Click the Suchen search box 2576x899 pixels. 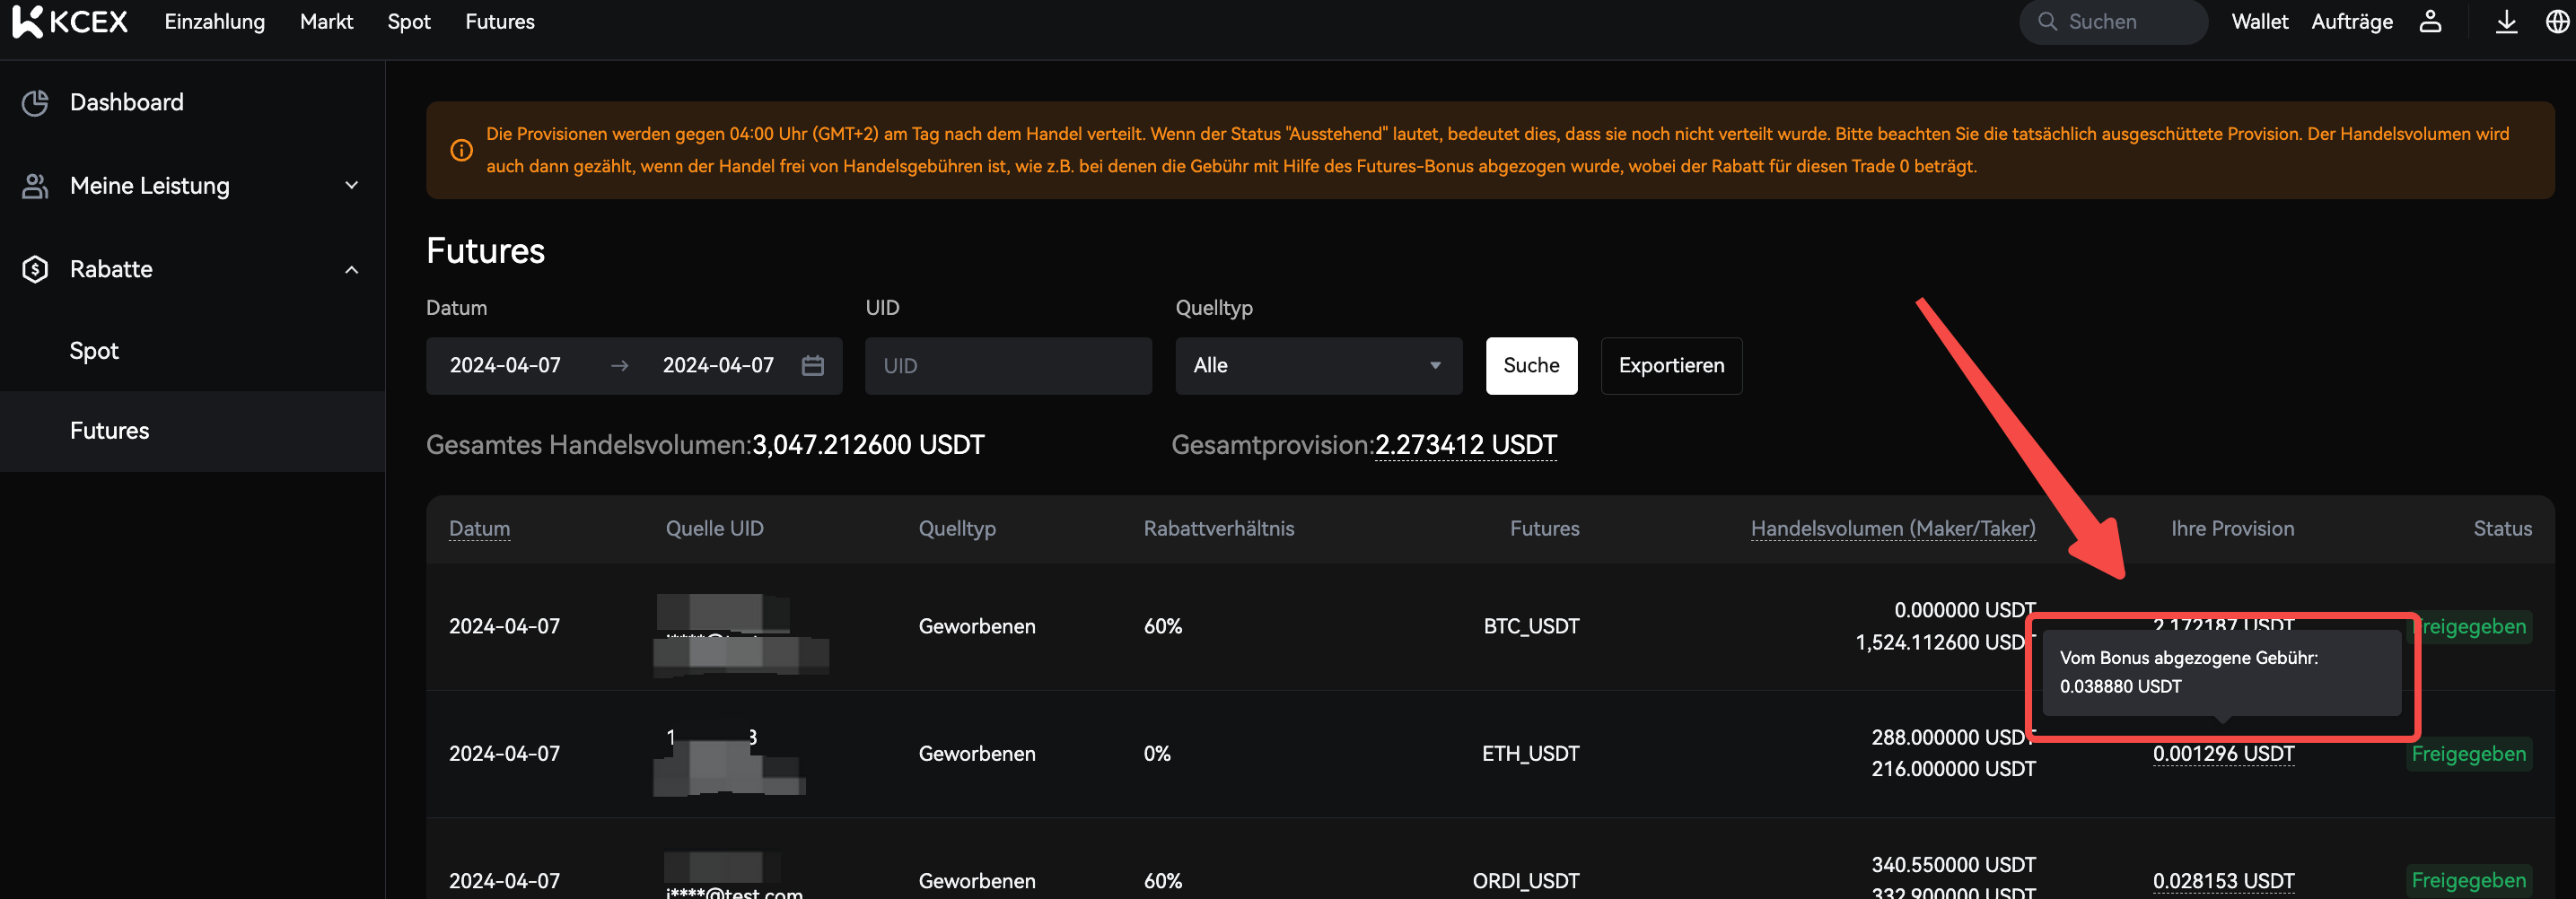2114,21
